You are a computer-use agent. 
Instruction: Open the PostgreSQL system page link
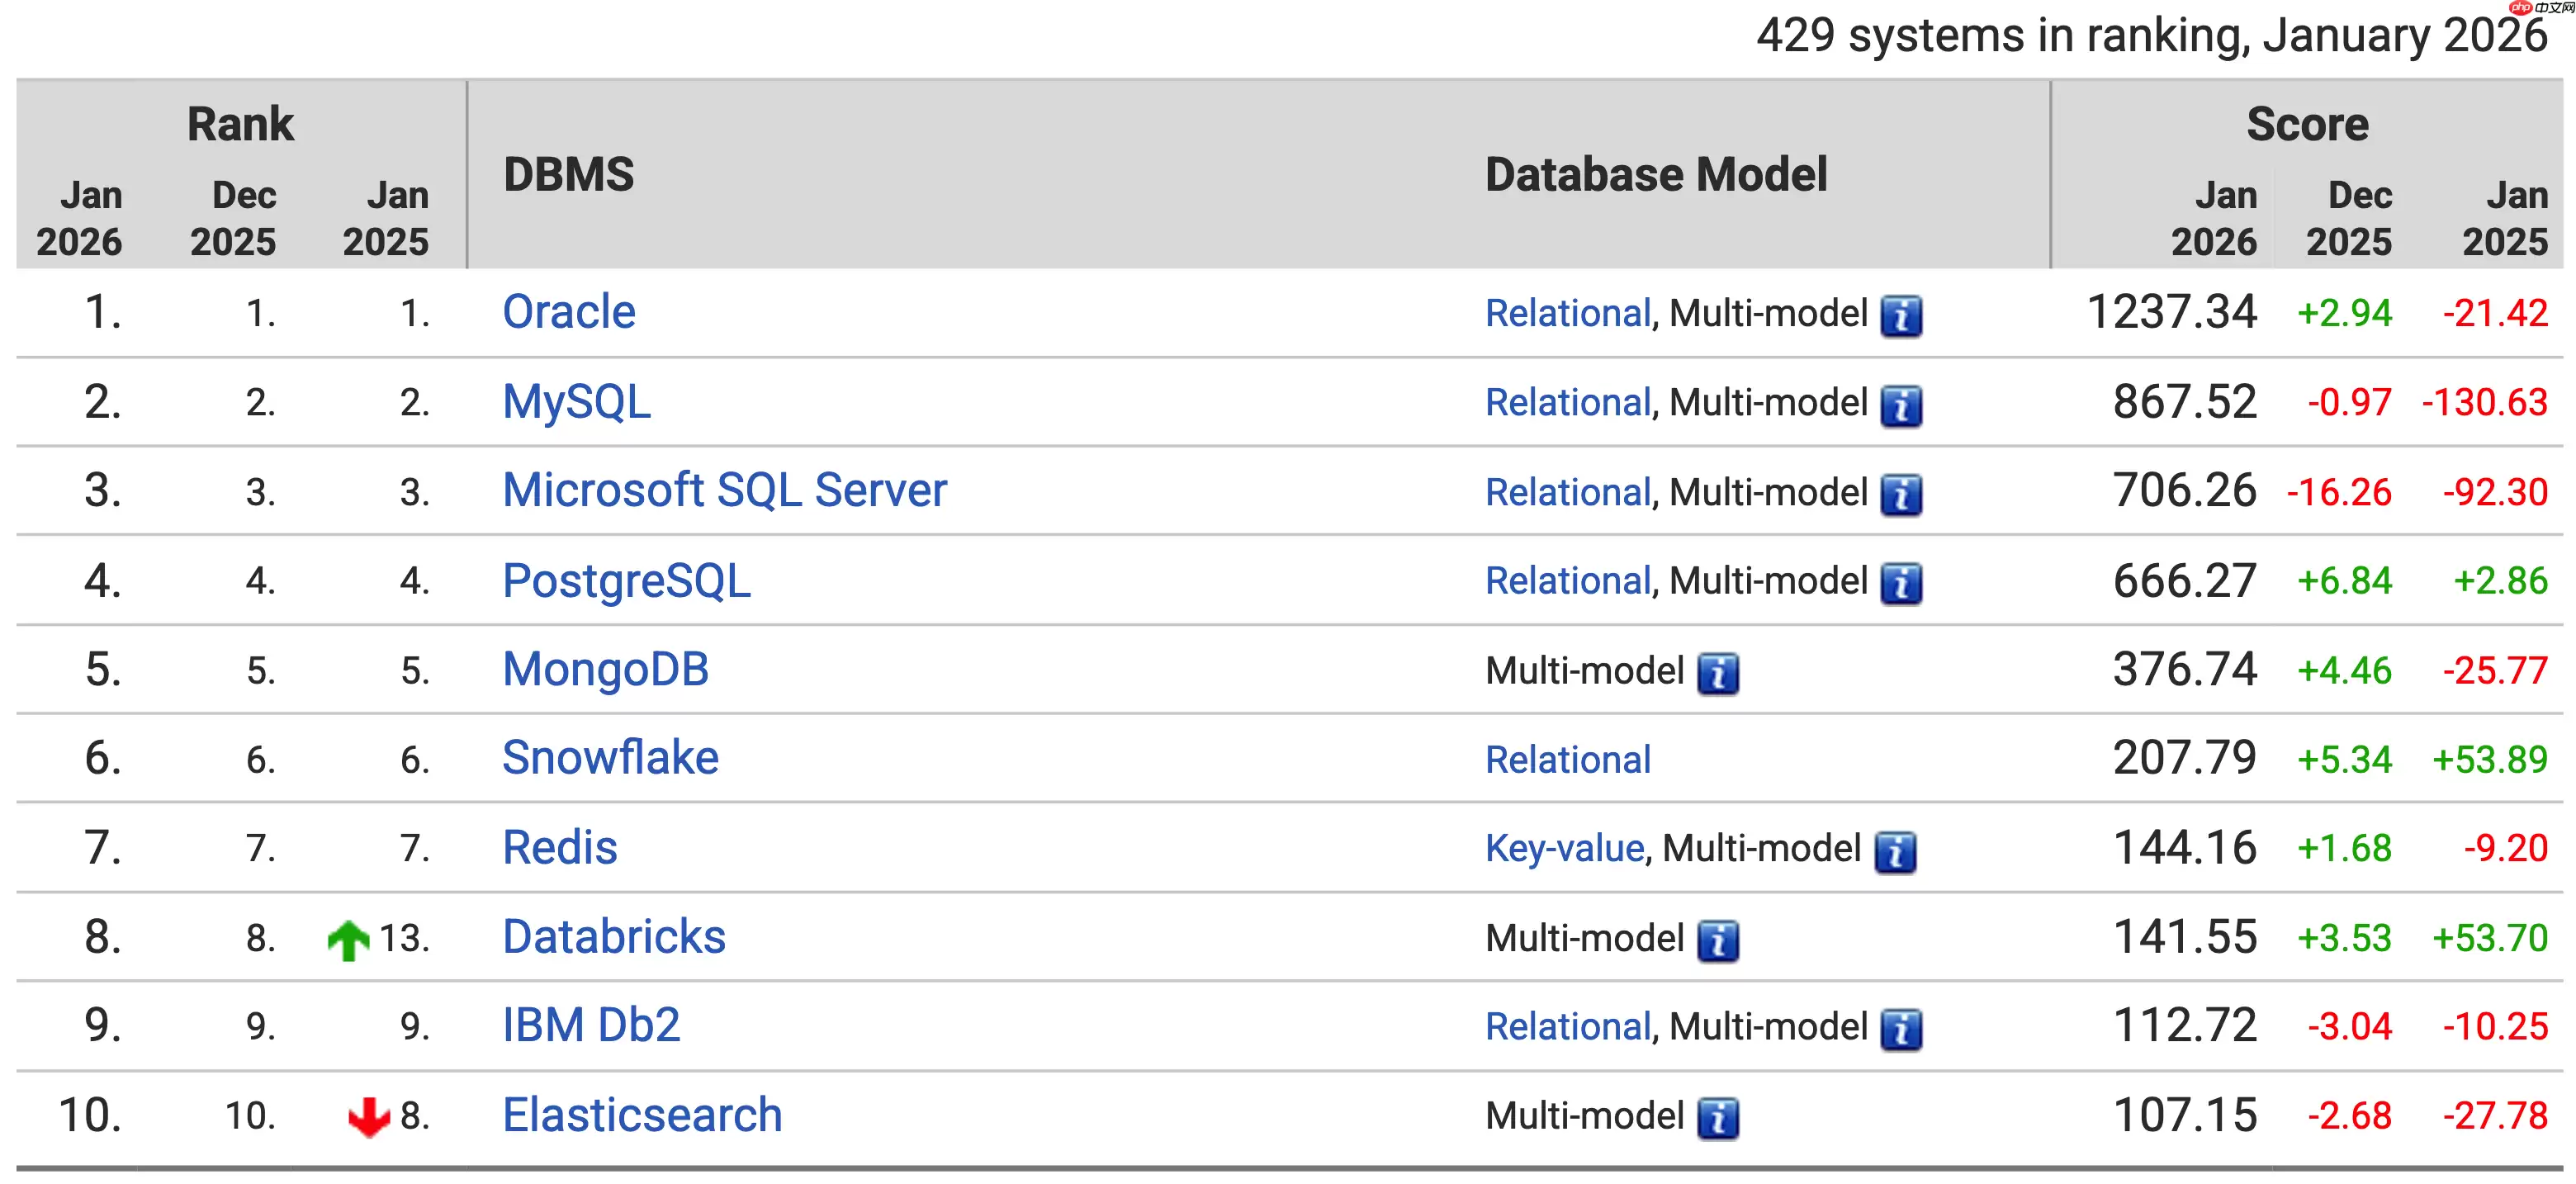click(x=626, y=581)
